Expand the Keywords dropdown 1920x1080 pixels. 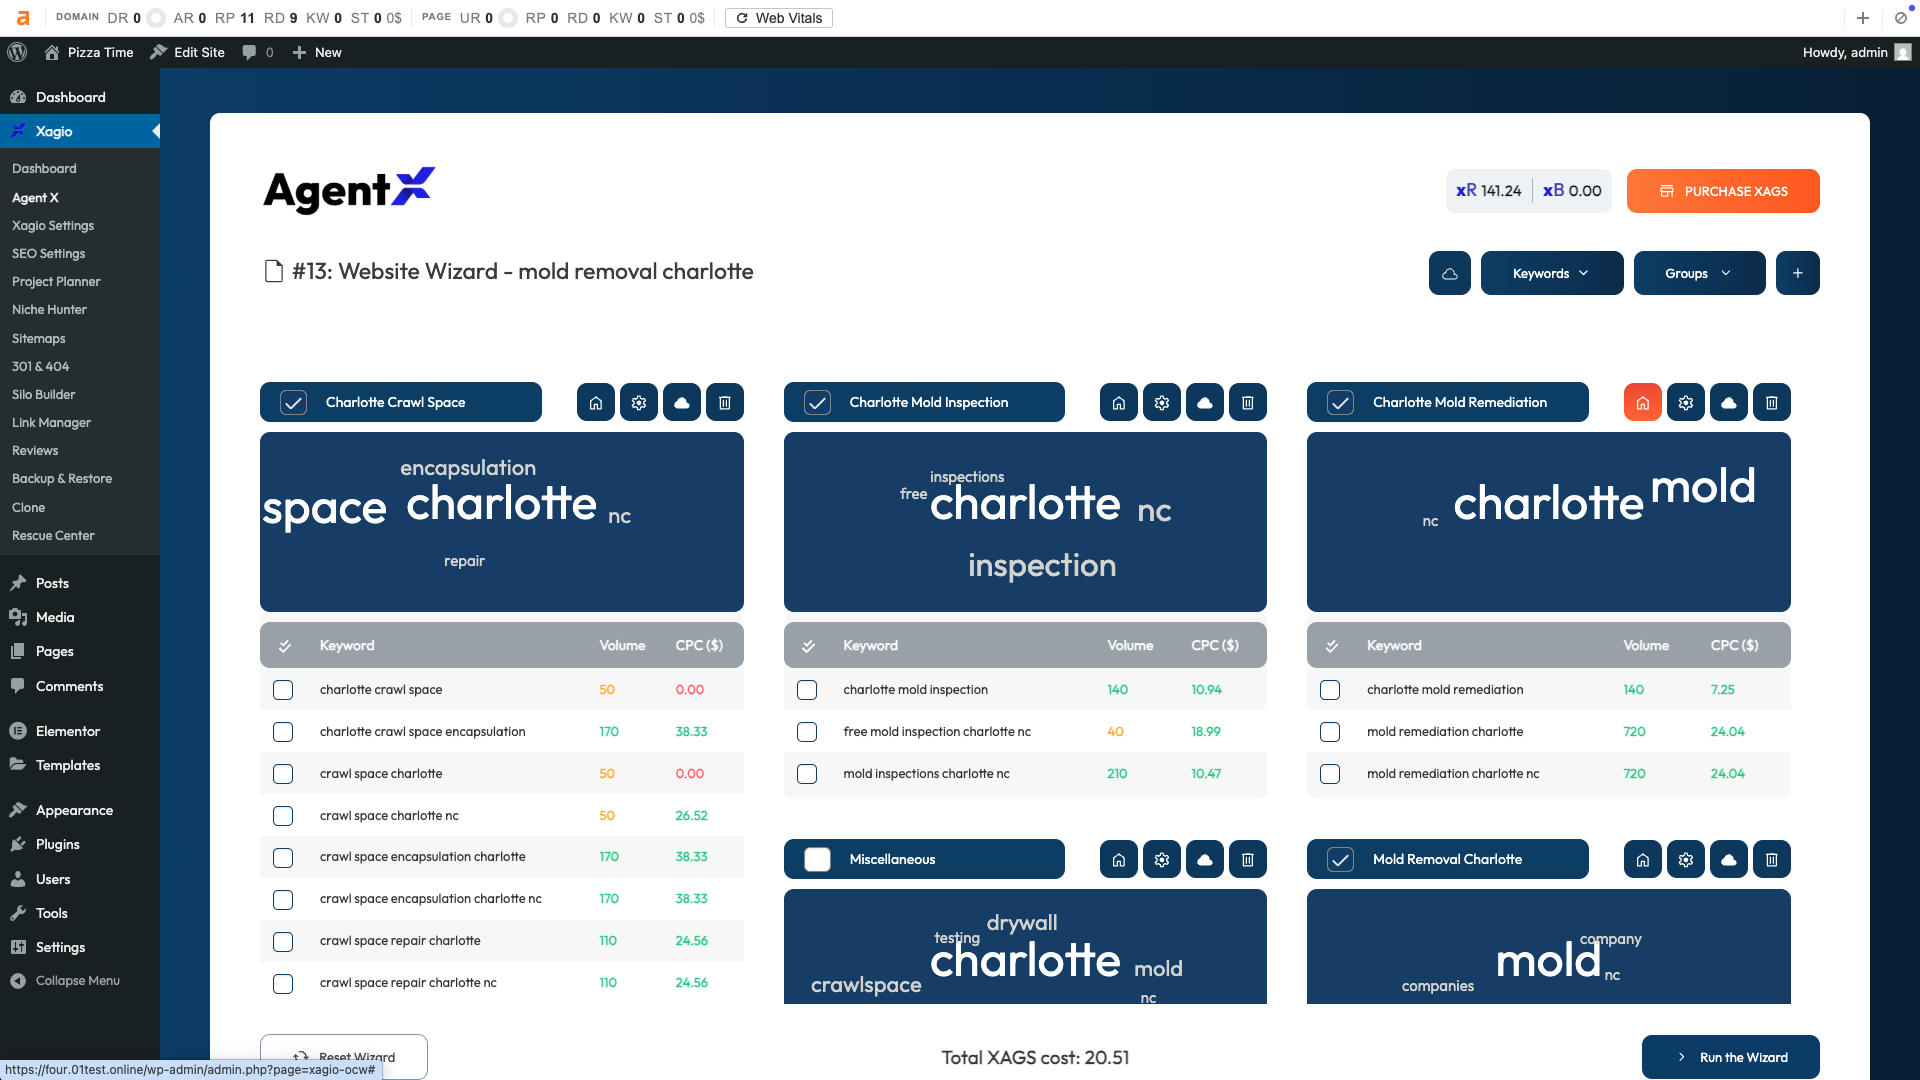point(1552,273)
